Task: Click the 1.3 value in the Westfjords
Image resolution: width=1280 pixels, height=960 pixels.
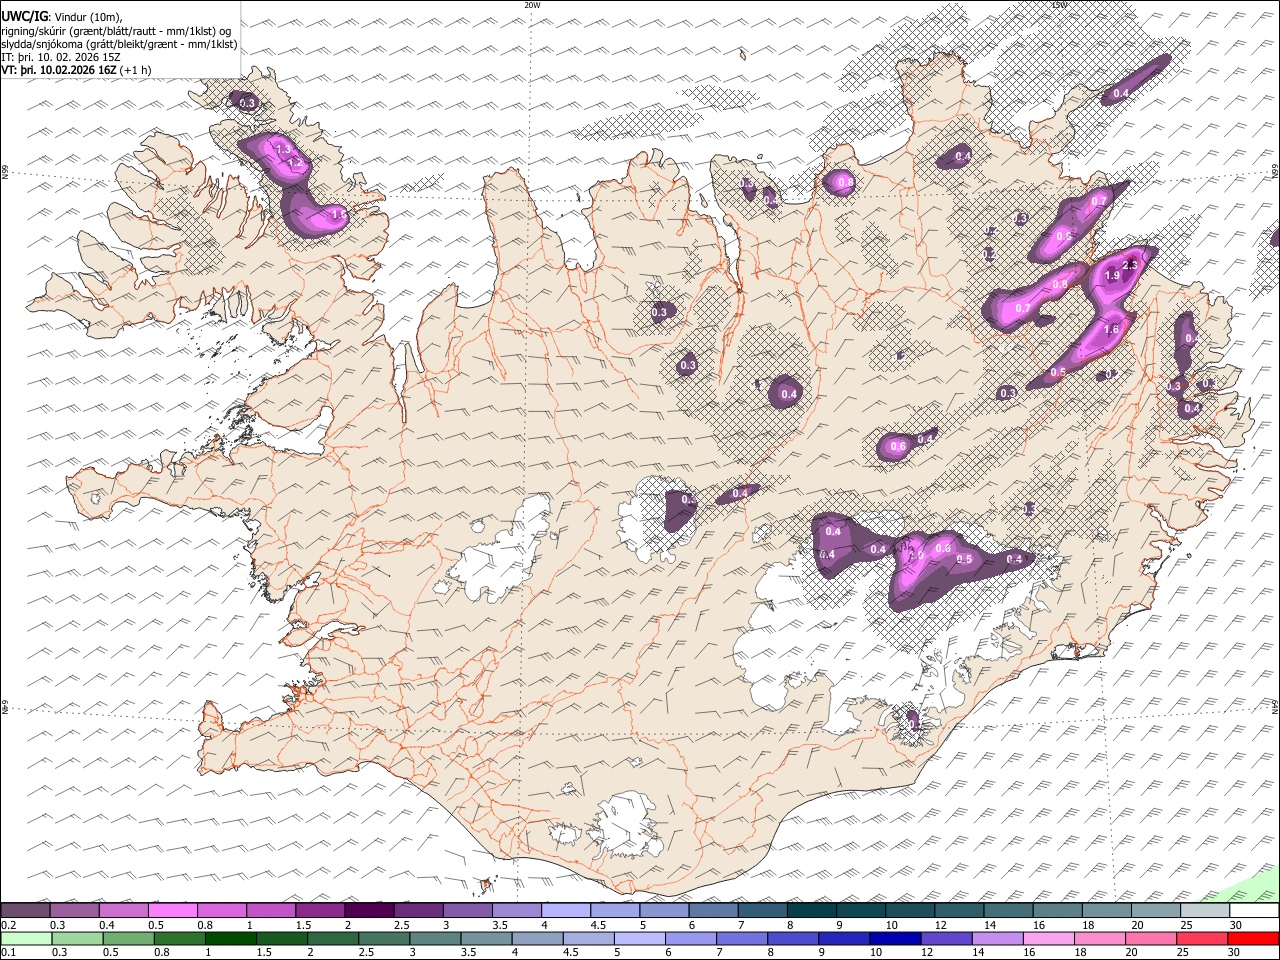Action: pos(282,149)
